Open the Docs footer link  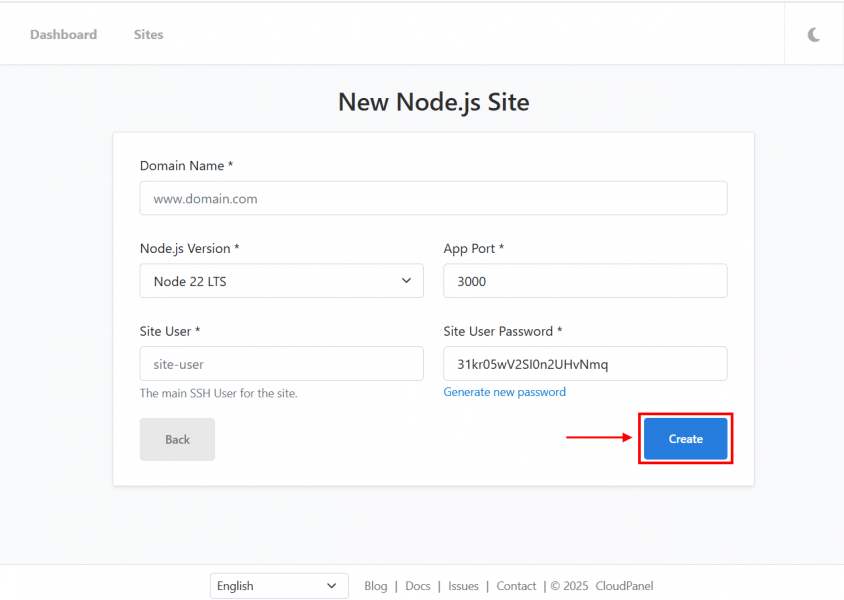tap(418, 585)
